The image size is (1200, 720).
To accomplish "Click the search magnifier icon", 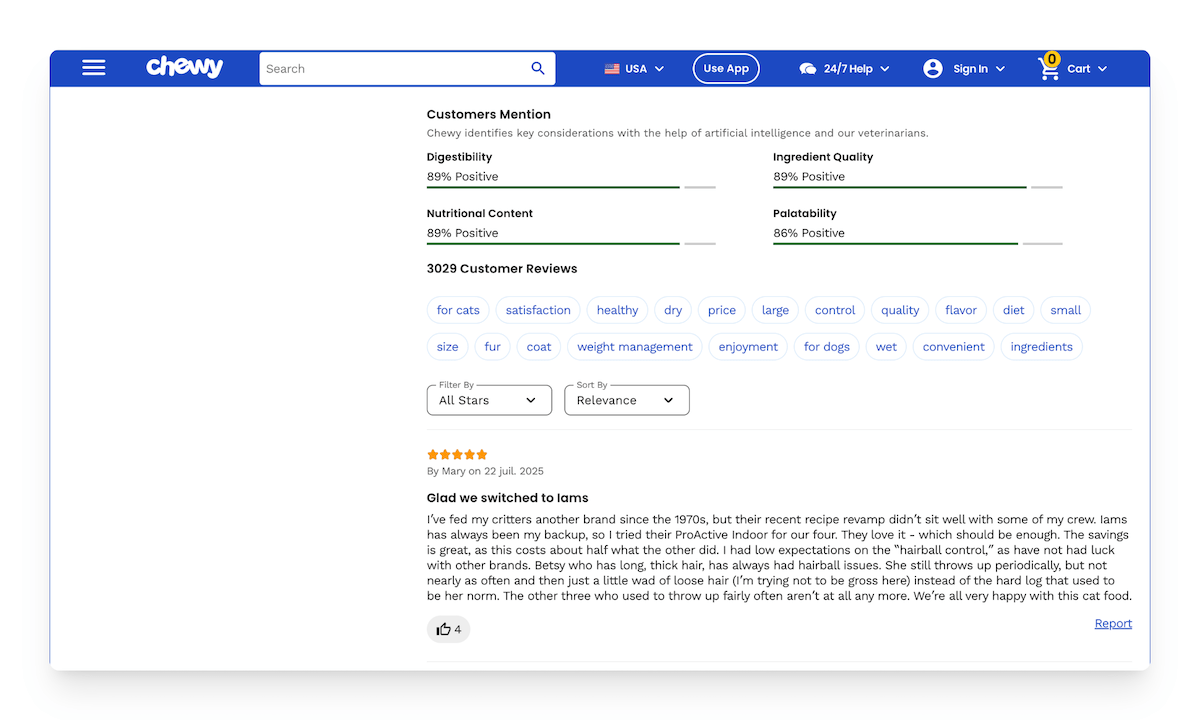I will click(x=538, y=68).
